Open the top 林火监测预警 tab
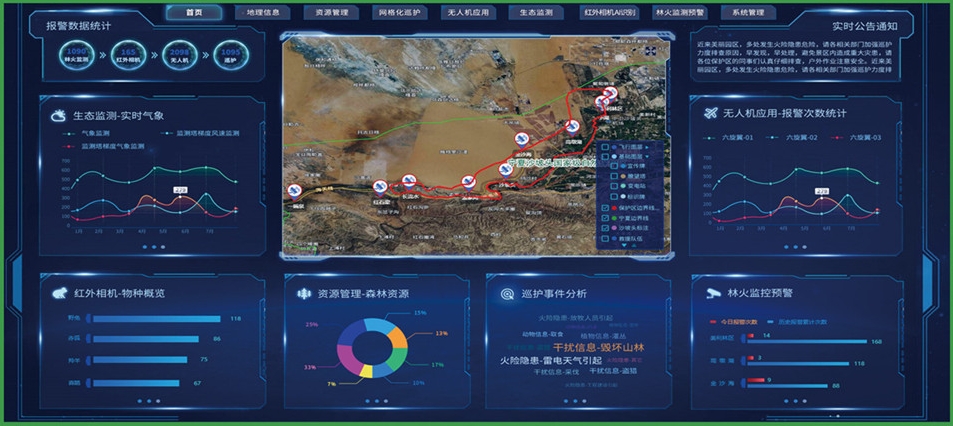 coord(679,12)
